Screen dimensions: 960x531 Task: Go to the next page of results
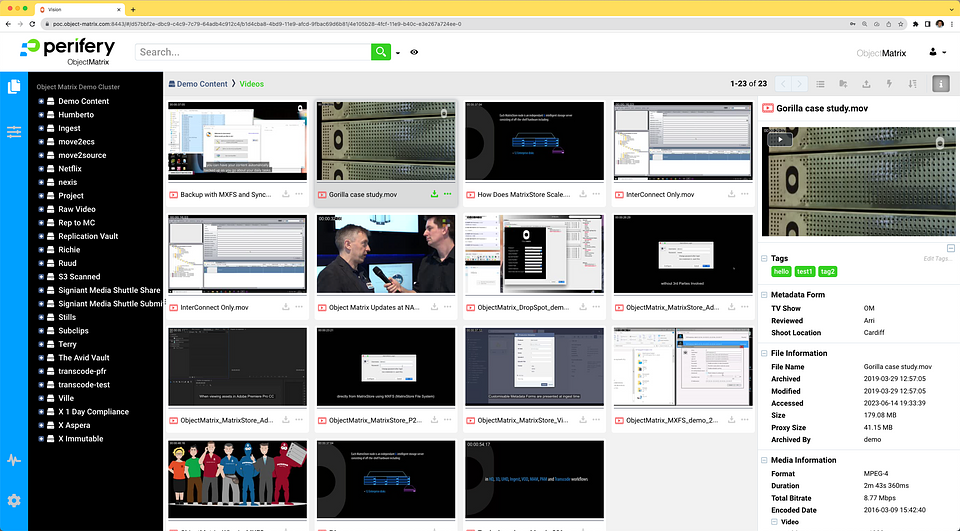tap(799, 84)
